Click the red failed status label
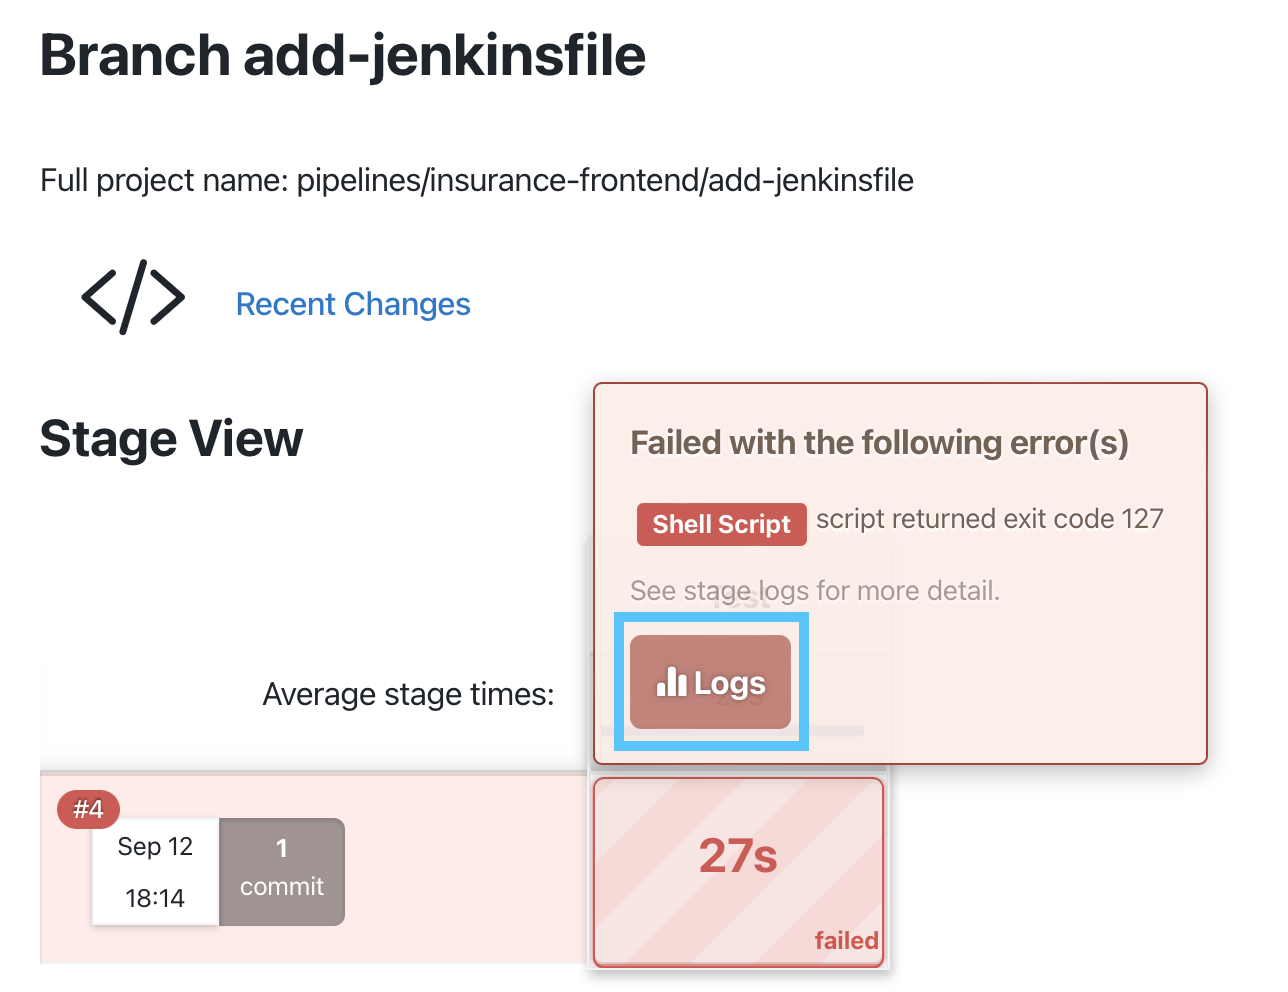The height and width of the screenshot is (992, 1288). point(846,941)
